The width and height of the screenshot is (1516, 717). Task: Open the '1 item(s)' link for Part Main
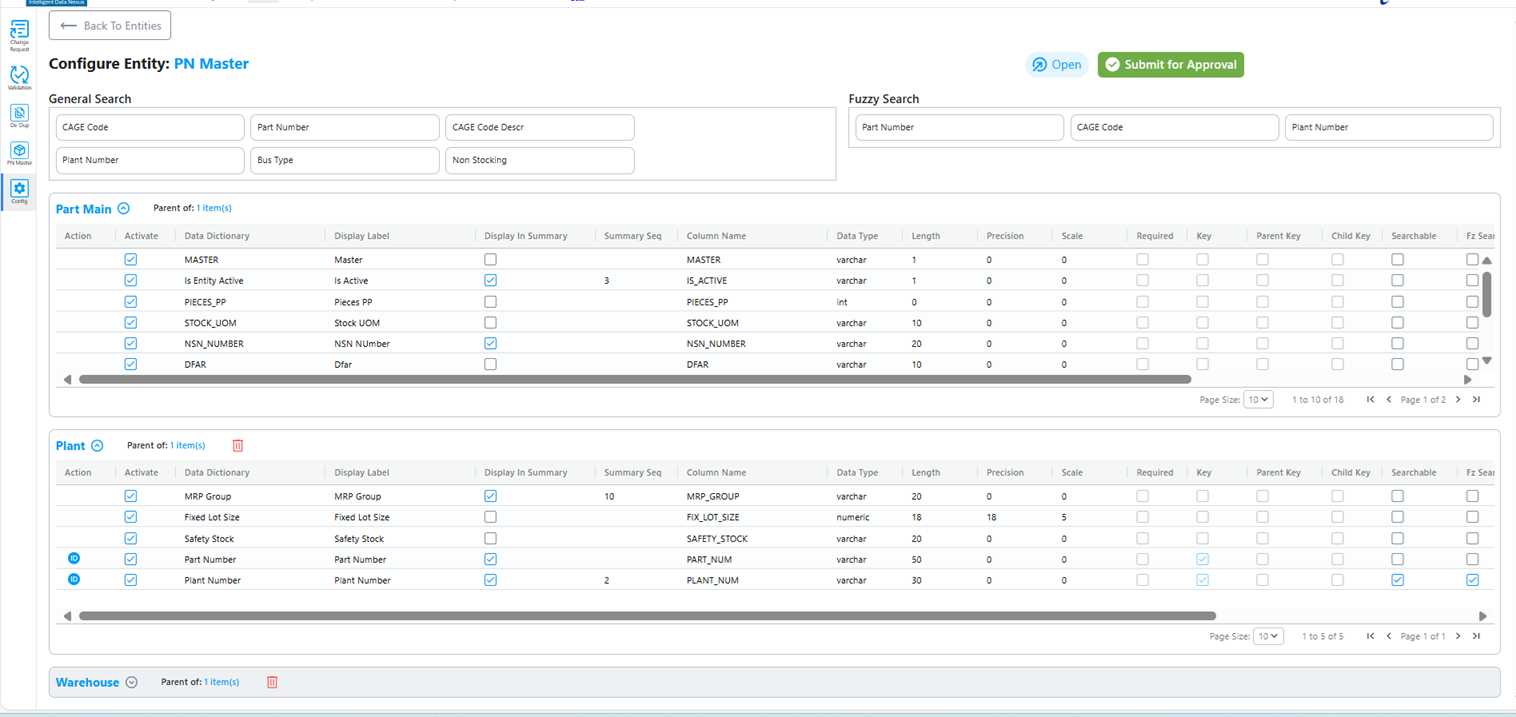point(213,208)
